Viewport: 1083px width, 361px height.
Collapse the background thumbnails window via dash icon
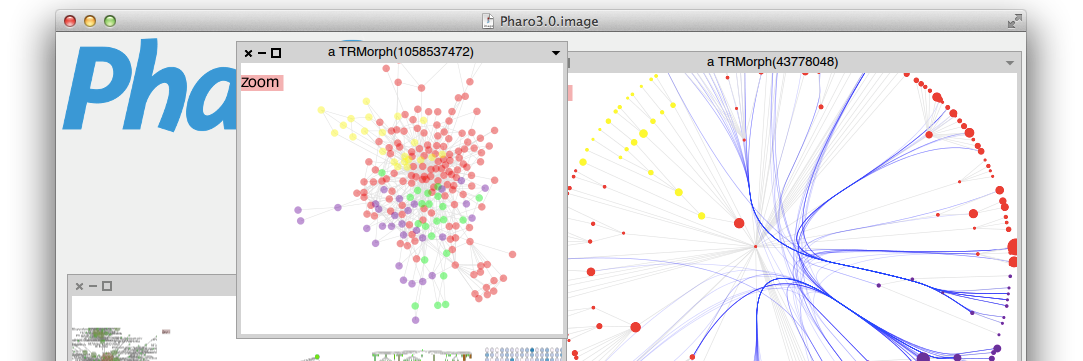(x=93, y=286)
